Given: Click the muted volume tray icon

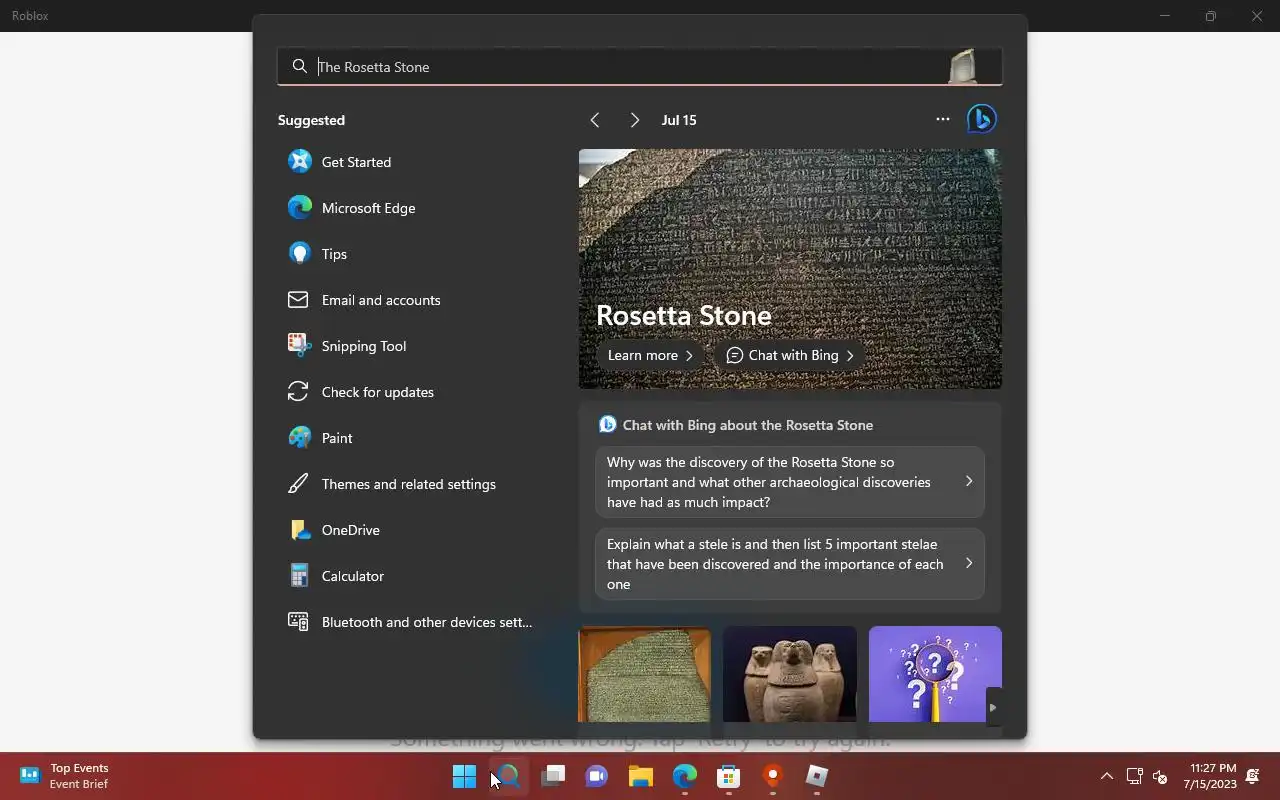Looking at the screenshot, I should tap(1160, 776).
